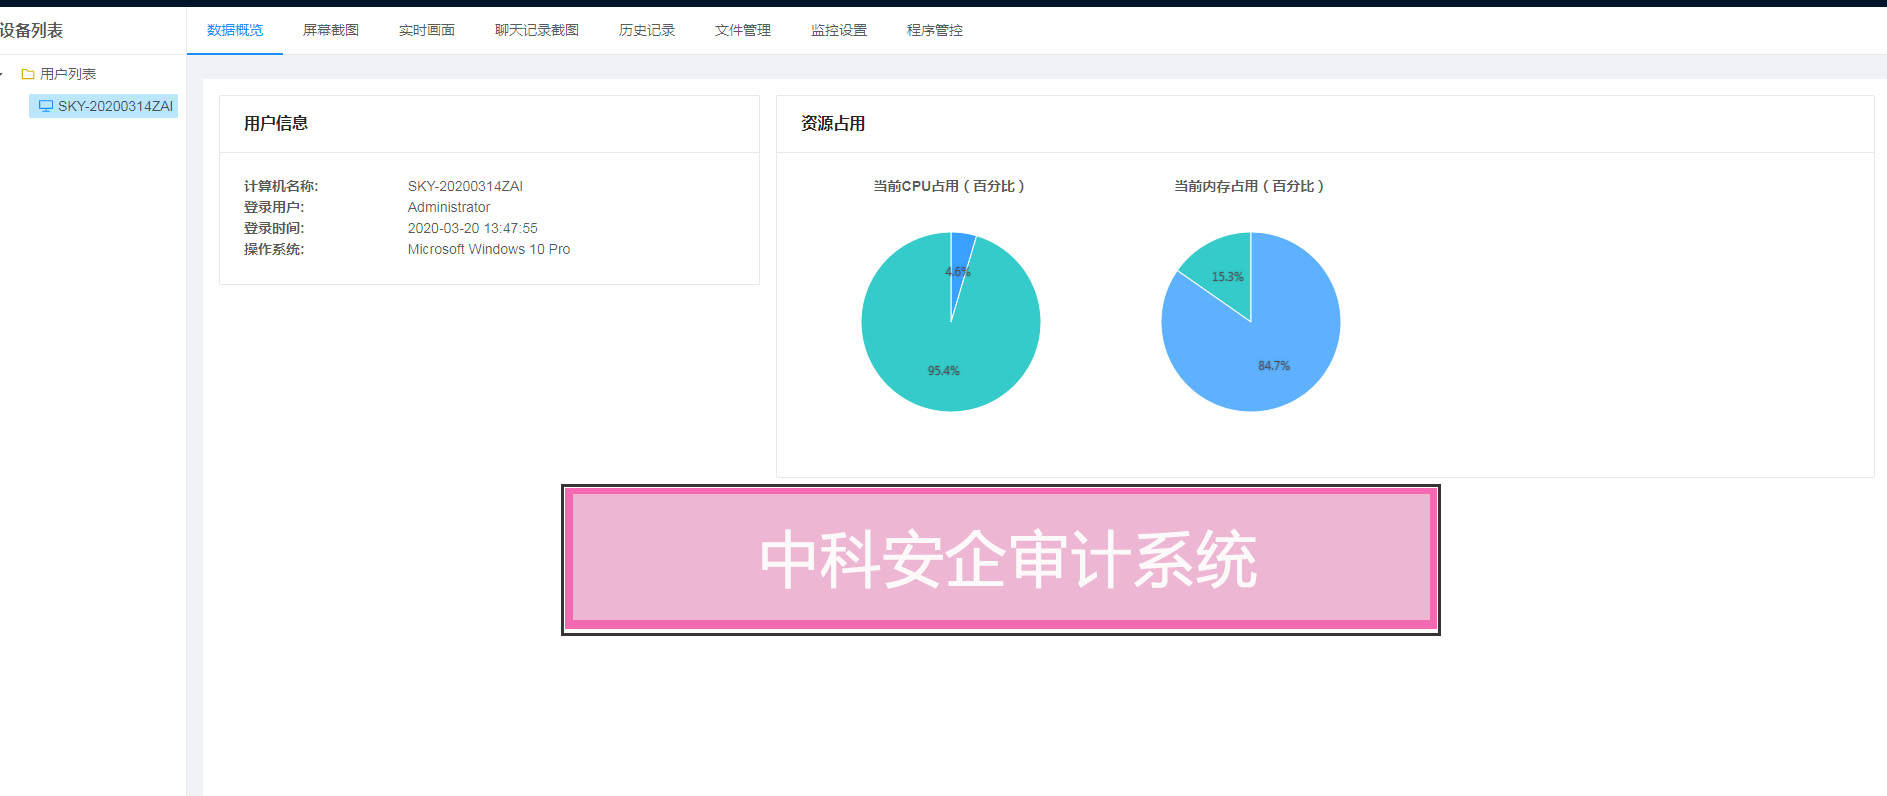Click the login time value 2020-03-20 13:47:55

[472, 228]
